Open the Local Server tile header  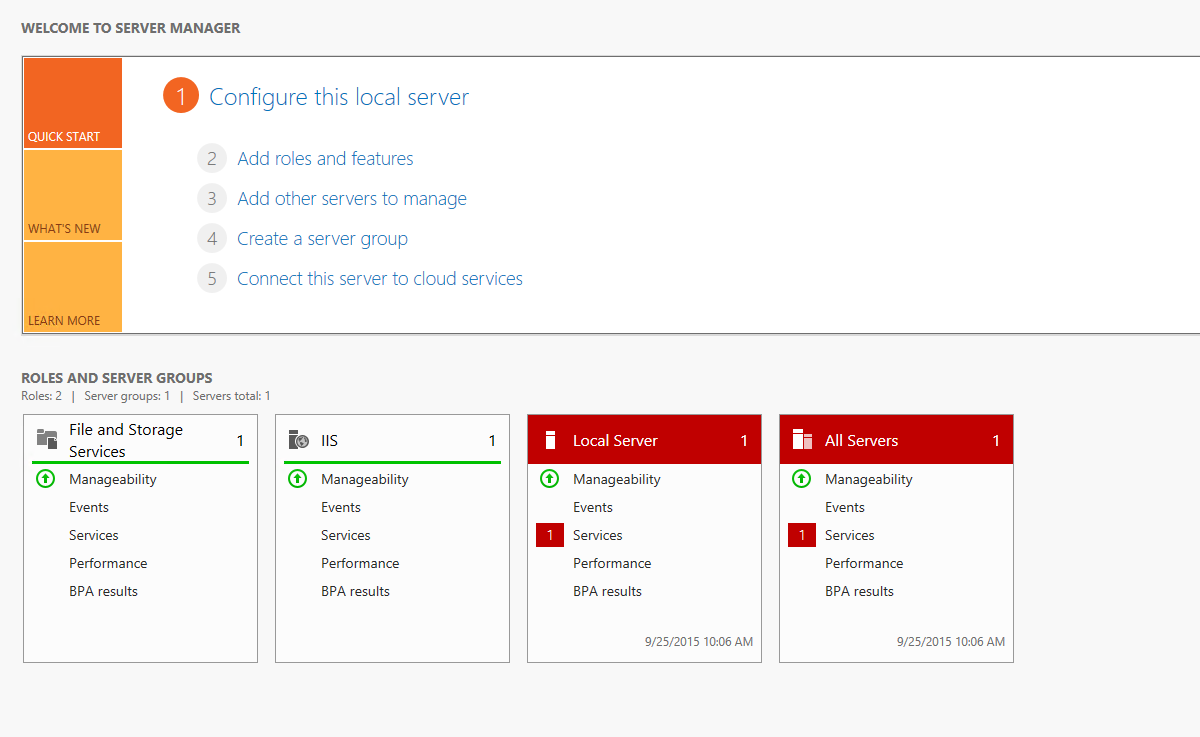point(644,440)
